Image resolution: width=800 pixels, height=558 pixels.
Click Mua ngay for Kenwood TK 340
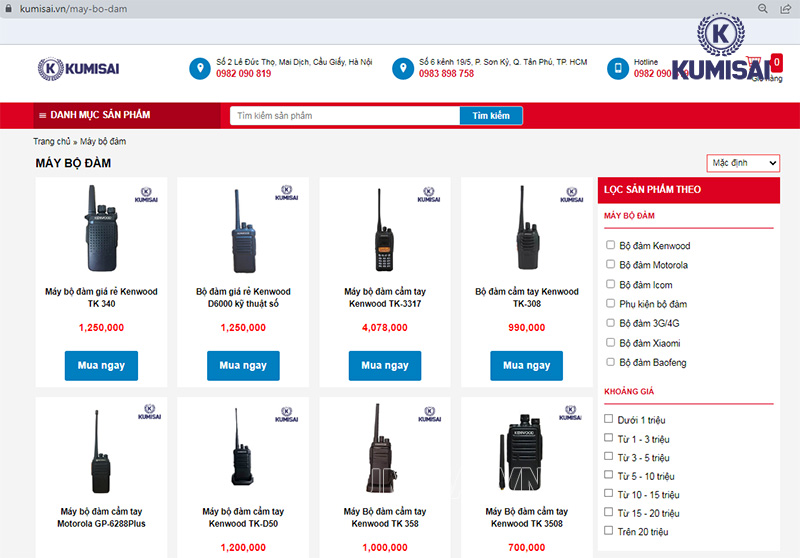[101, 365]
